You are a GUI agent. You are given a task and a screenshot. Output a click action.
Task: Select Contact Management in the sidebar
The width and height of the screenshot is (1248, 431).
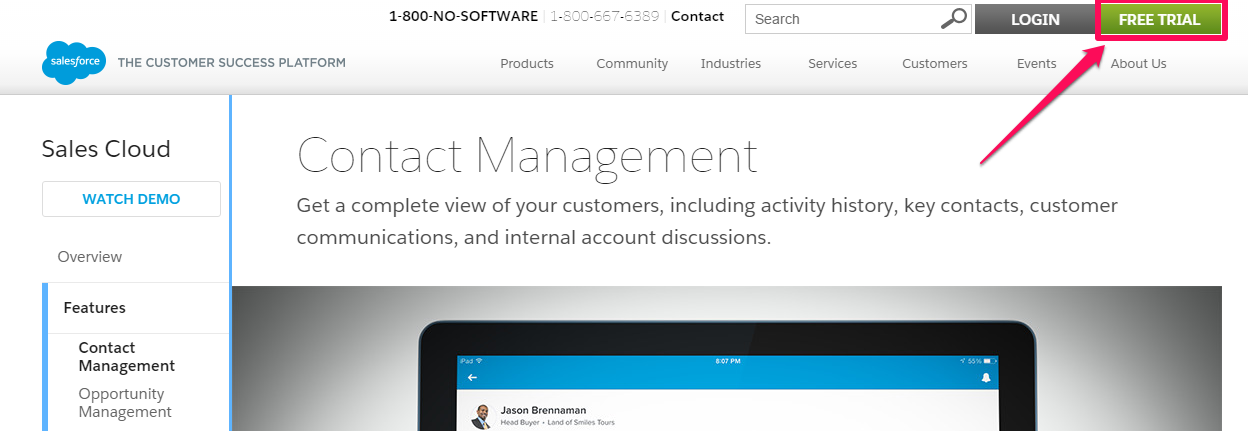click(x=127, y=357)
